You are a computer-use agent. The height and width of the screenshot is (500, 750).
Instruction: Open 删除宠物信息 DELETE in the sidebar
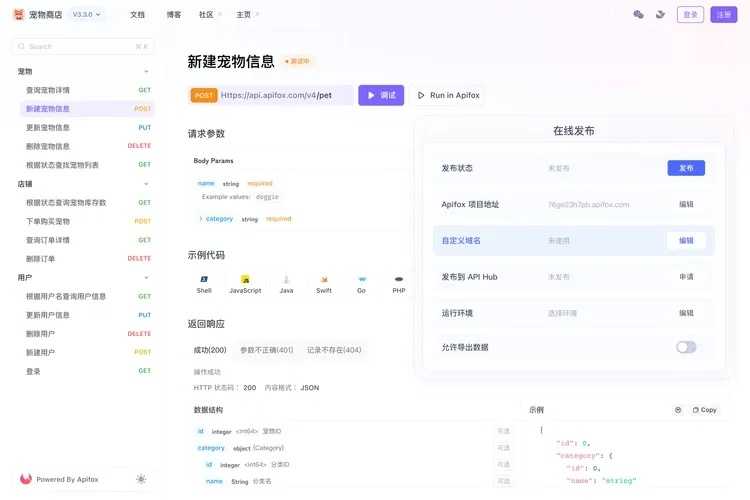(x=88, y=146)
